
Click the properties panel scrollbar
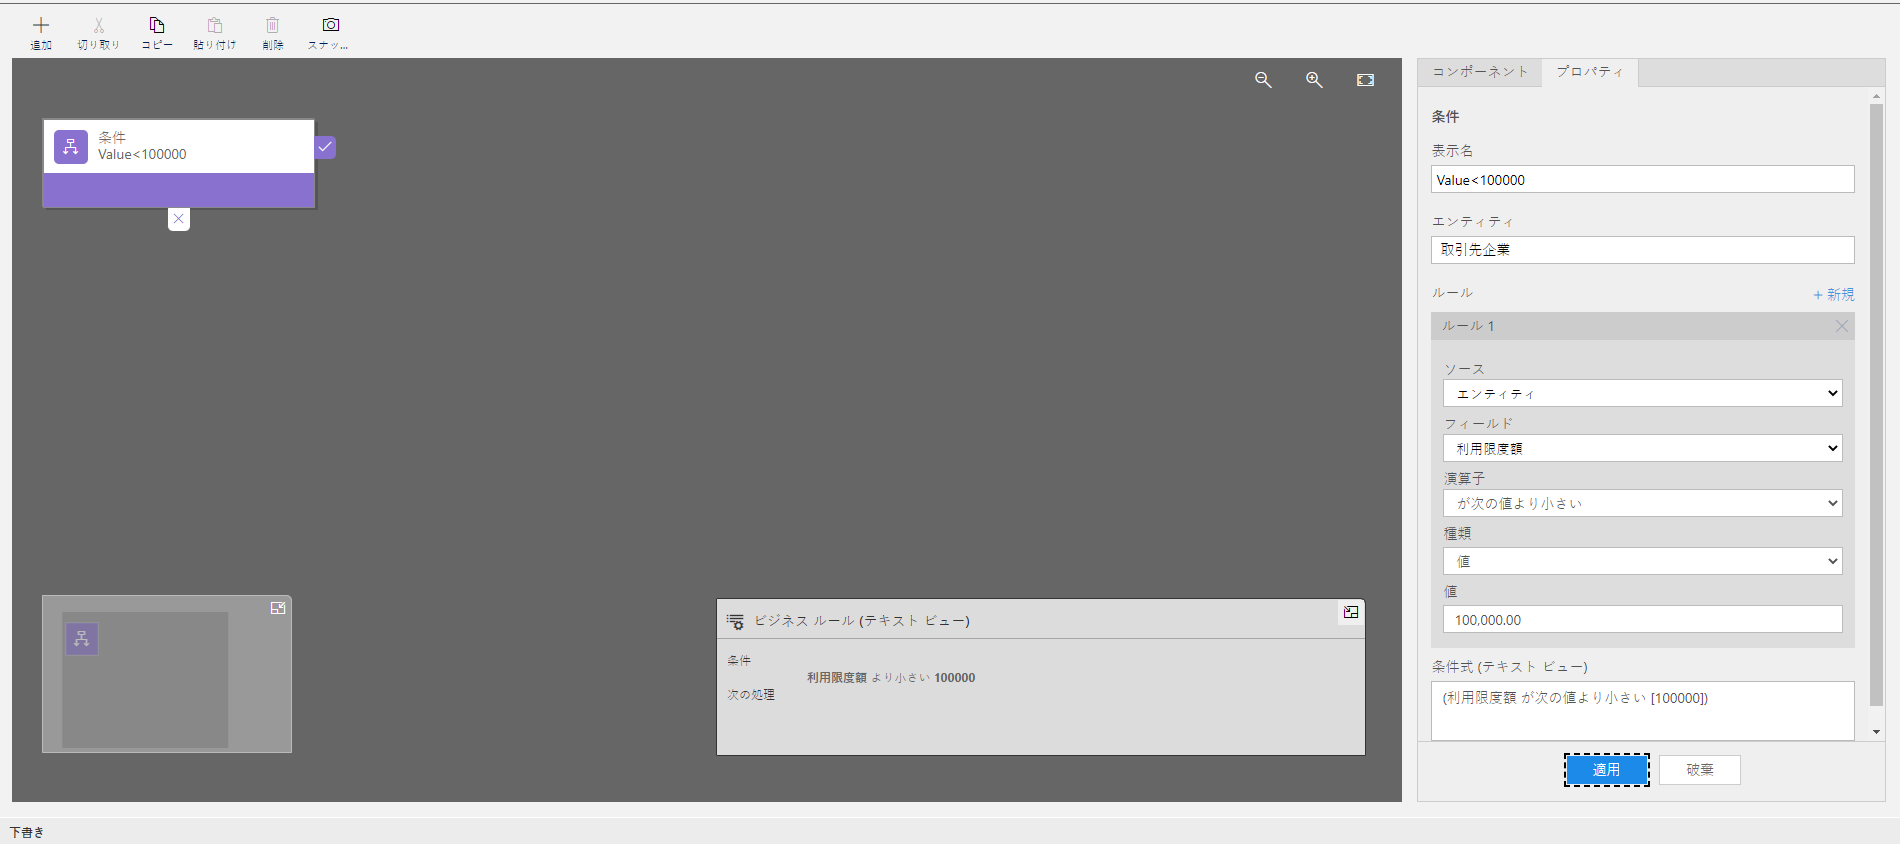(1876, 405)
